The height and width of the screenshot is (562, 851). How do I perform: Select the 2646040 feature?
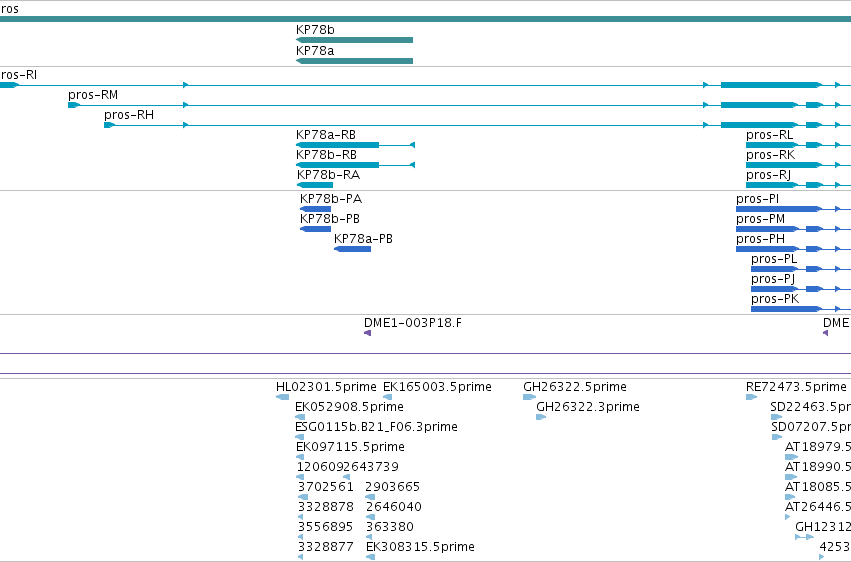click(x=370, y=518)
